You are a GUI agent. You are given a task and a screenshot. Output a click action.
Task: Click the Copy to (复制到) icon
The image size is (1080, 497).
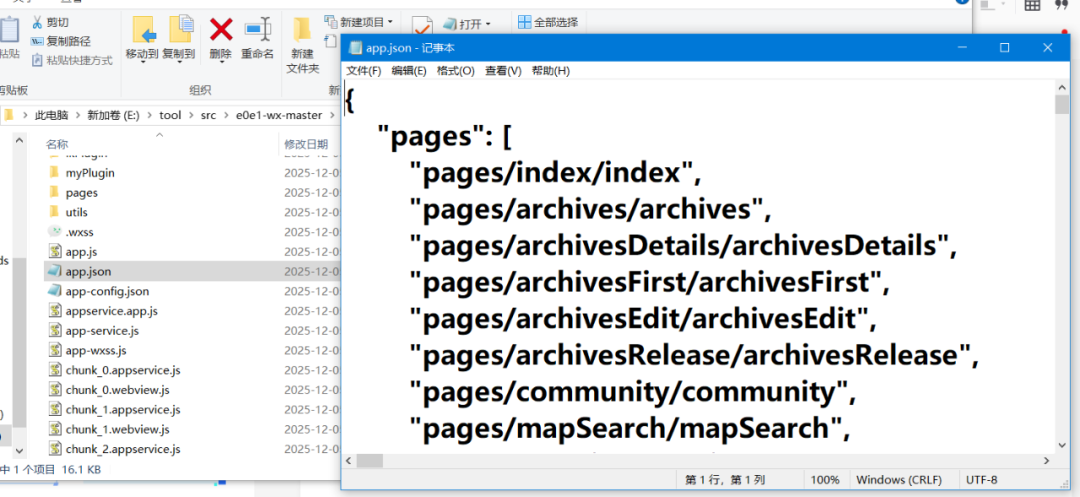point(180,30)
